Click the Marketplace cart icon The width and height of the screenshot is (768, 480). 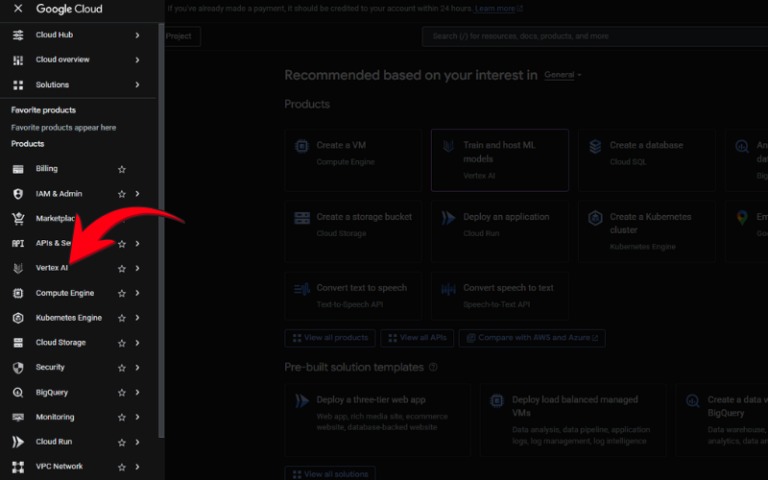coord(17,219)
